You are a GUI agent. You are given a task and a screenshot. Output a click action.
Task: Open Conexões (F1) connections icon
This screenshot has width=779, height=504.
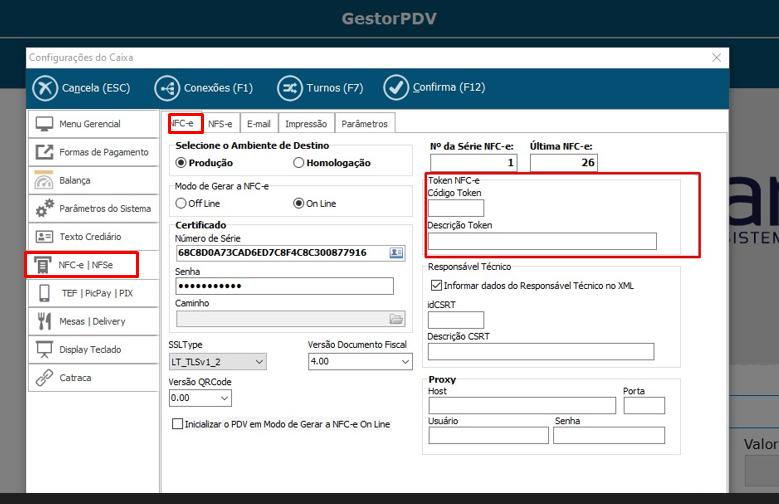point(167,88)
